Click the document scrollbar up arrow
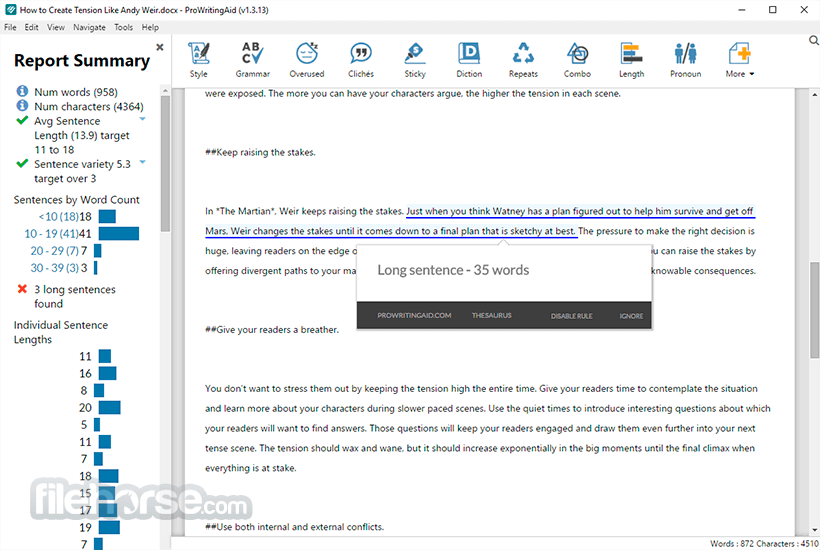The height and width of the screenshot is (550, 820). click(x=814, y=95)
